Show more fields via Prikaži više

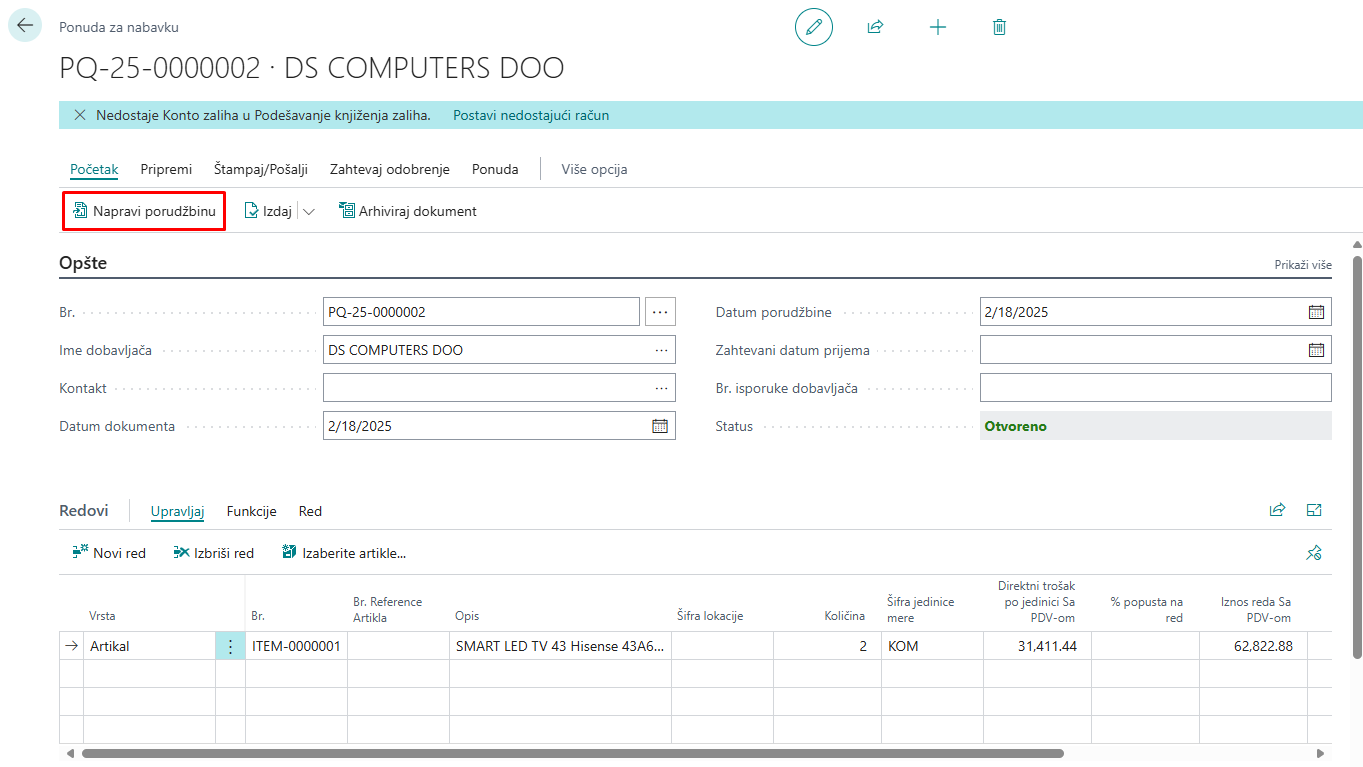coord(1302,265)
